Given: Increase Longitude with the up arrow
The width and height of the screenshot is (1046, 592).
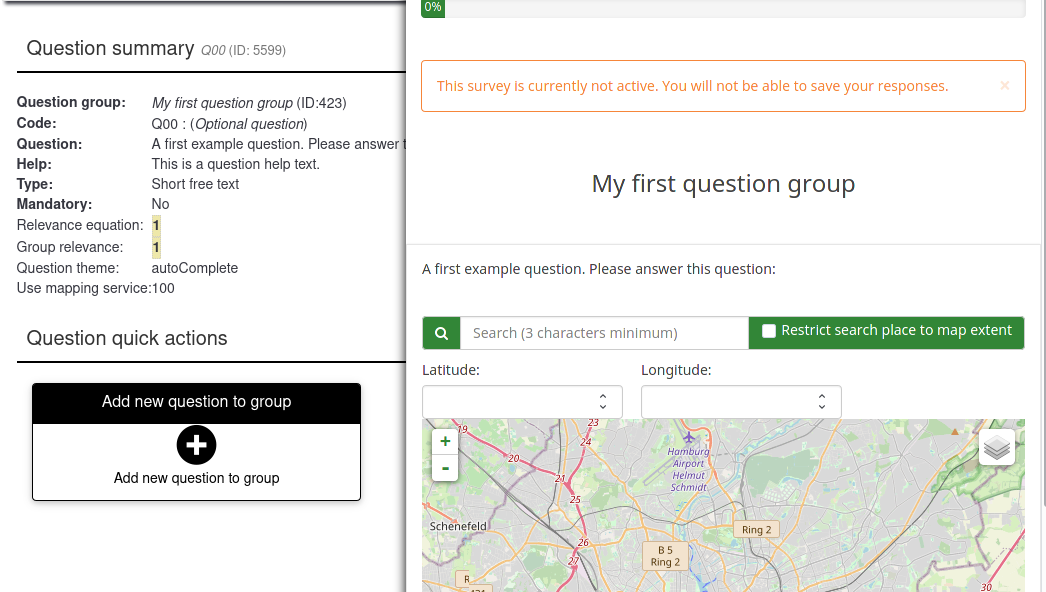Looking at the screenshot, I should pos(821,396).
